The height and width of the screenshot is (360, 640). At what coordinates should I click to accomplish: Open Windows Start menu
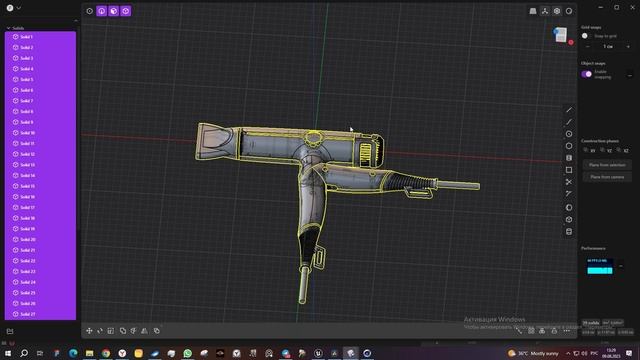(7, 353)
